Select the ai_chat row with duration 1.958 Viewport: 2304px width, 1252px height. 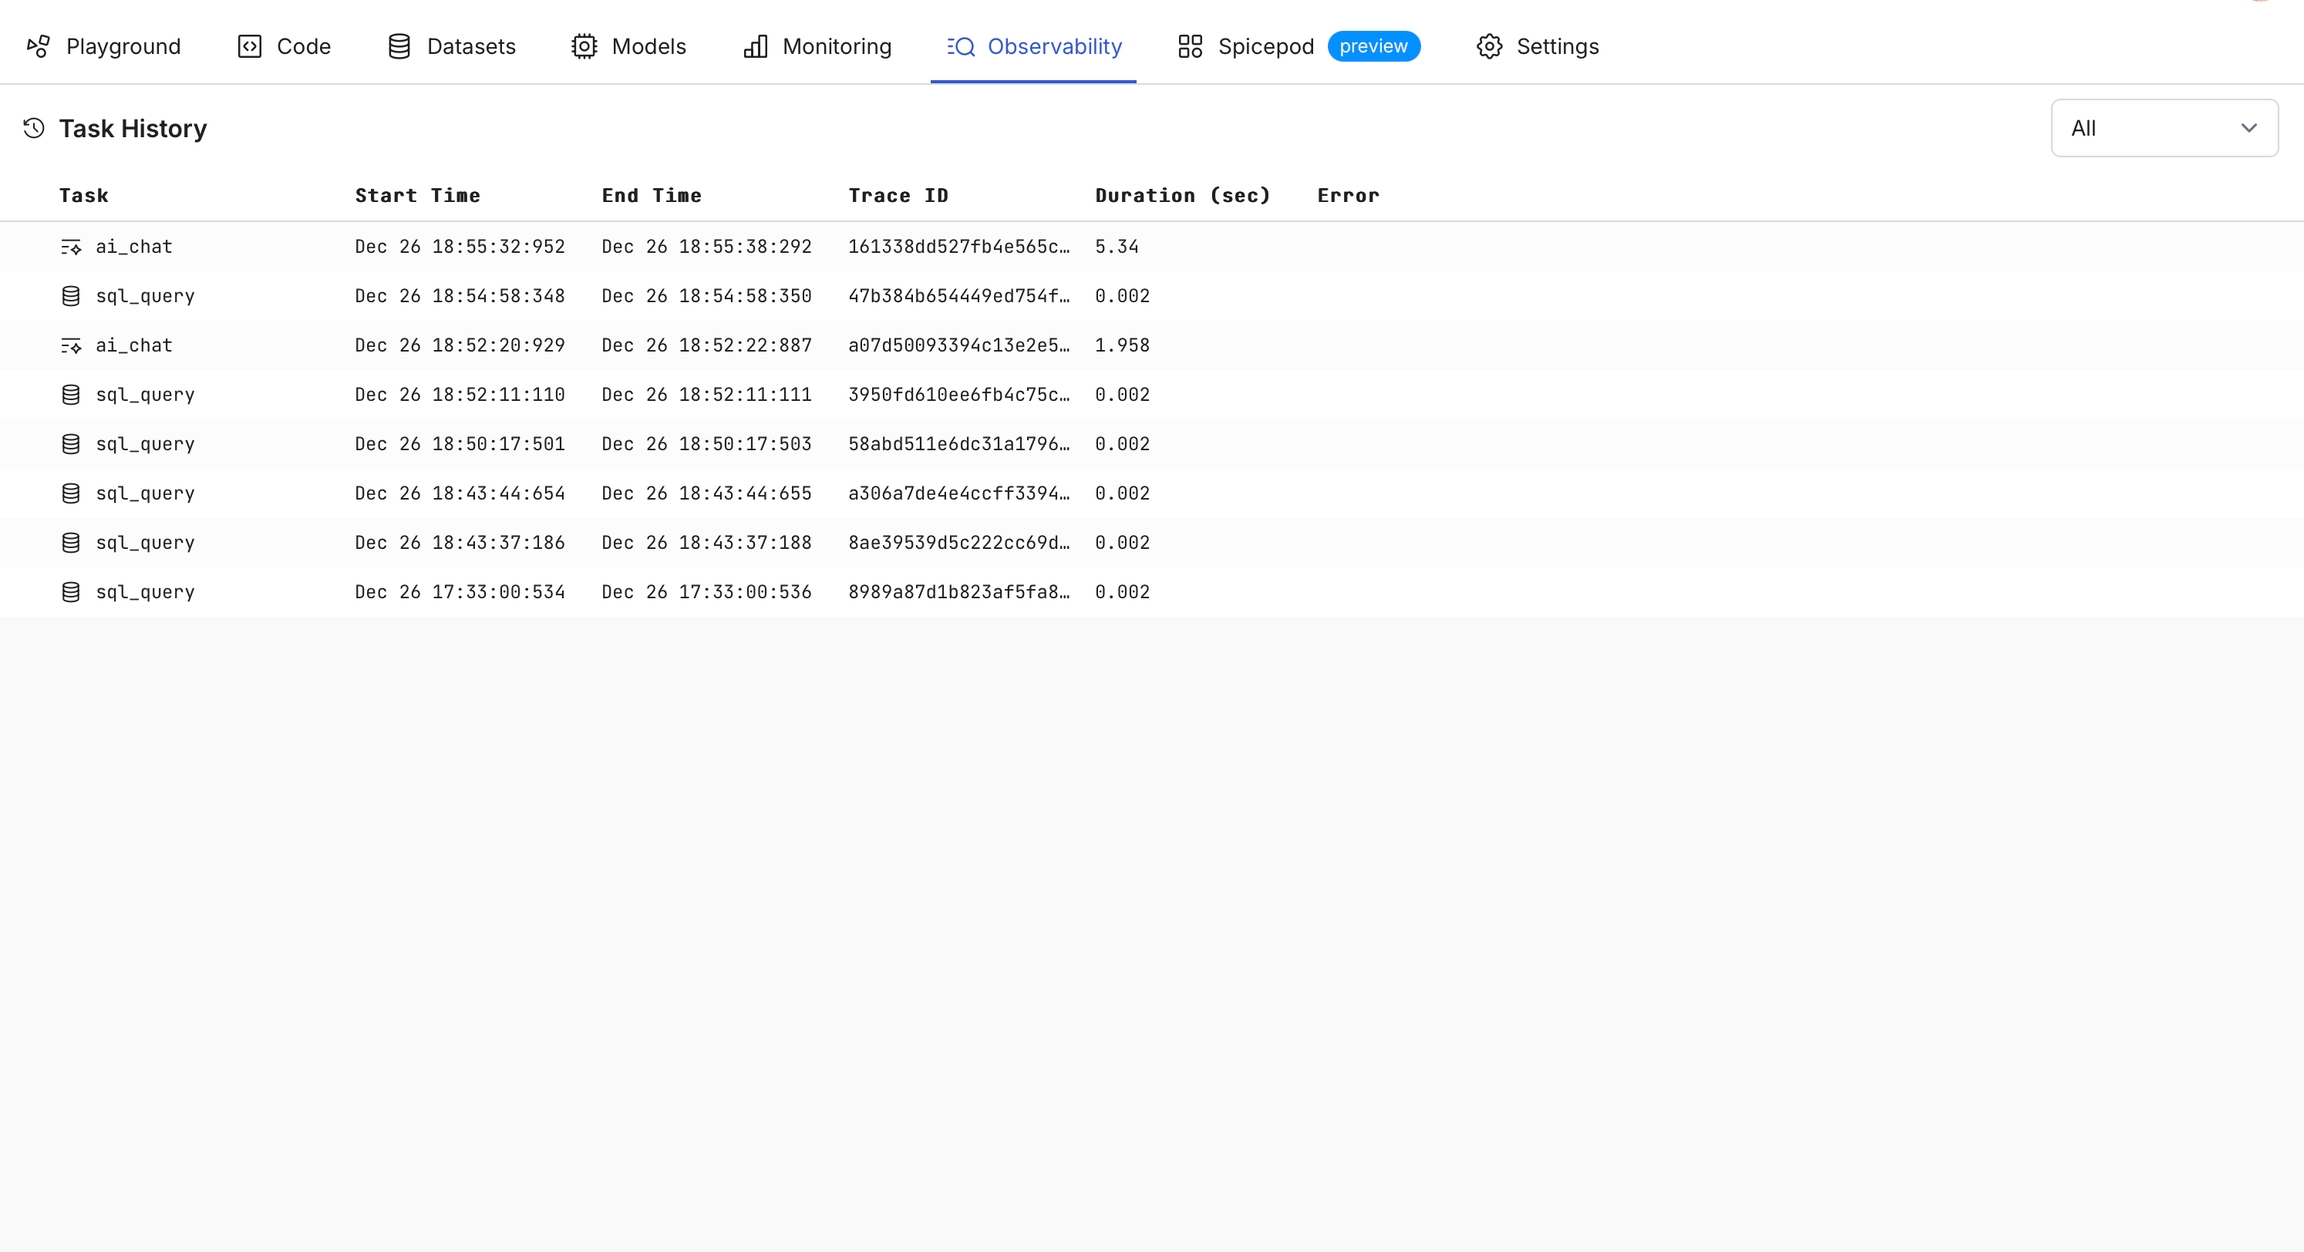[x=134, y=346]
